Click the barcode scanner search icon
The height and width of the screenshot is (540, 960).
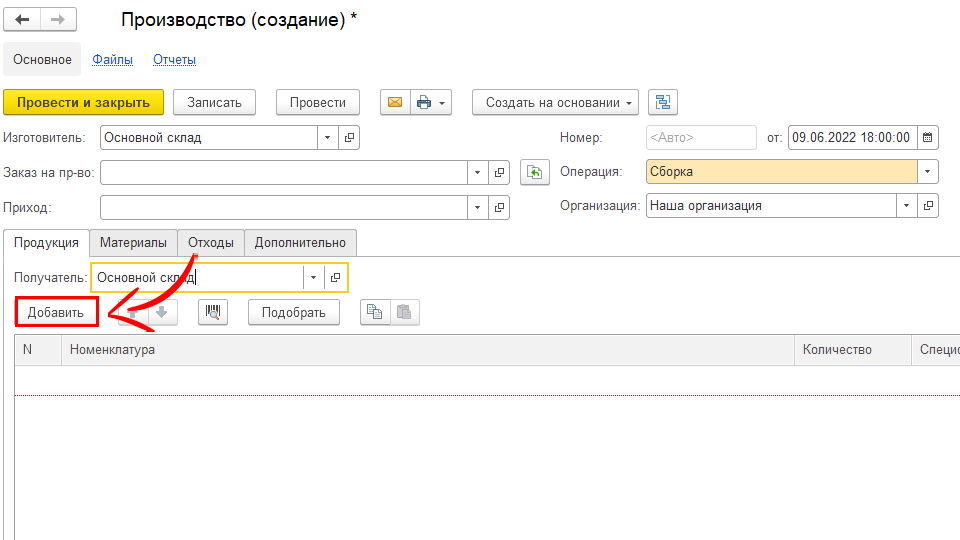(212, 312)
